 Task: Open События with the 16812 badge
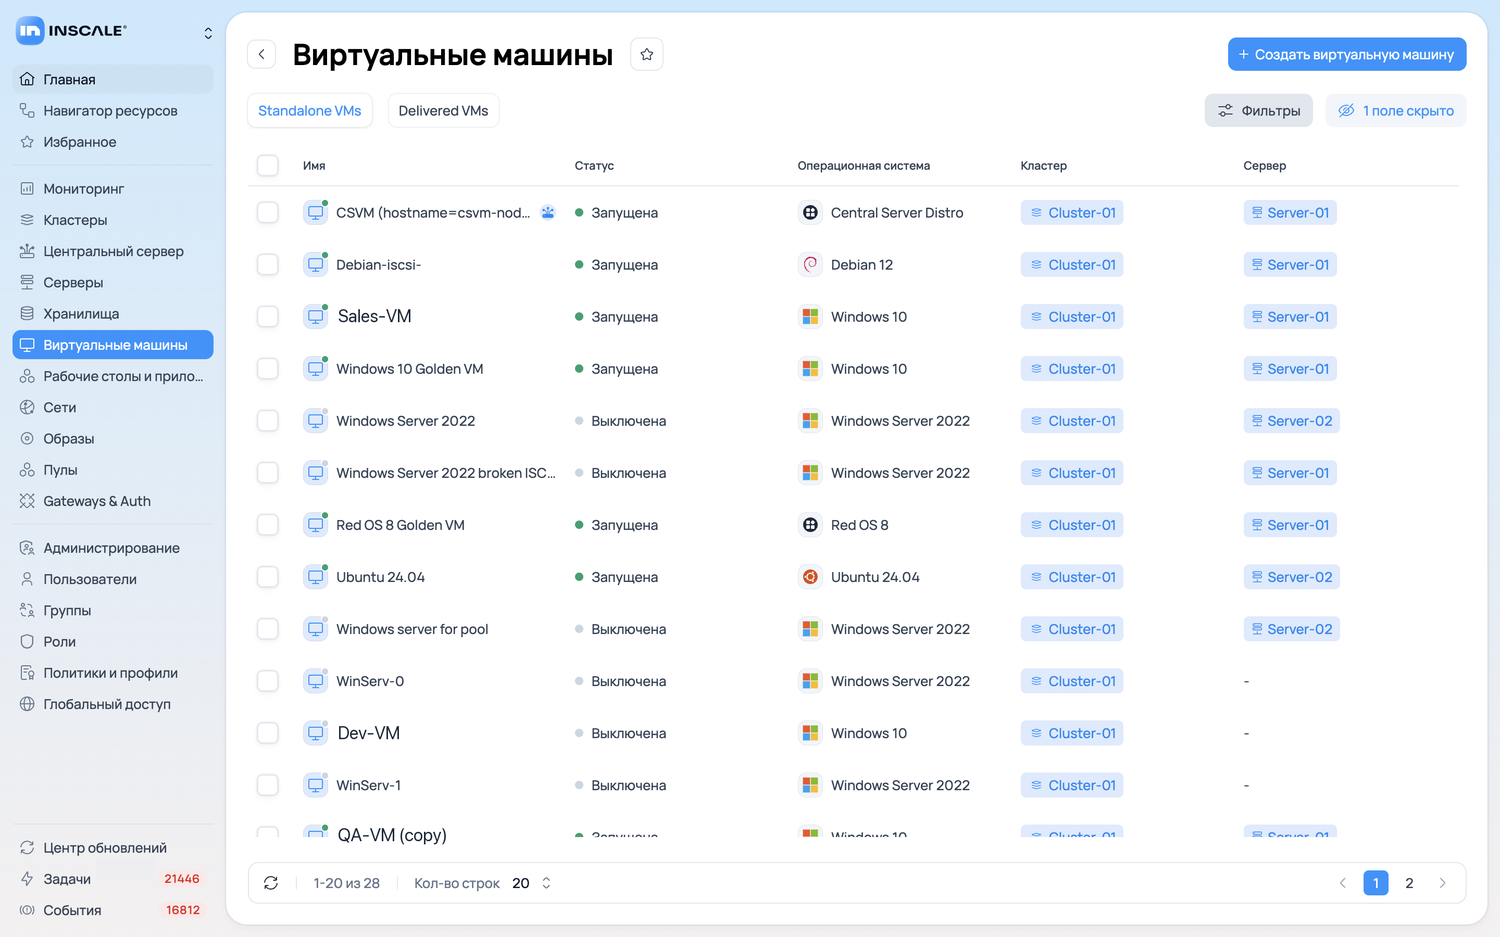[113, 910]
